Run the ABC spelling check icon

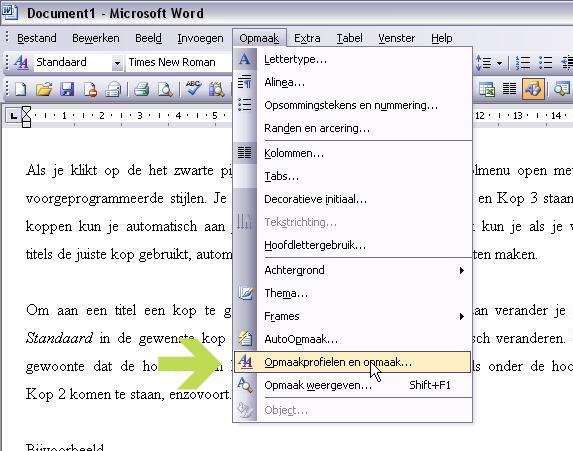(193, 88)
